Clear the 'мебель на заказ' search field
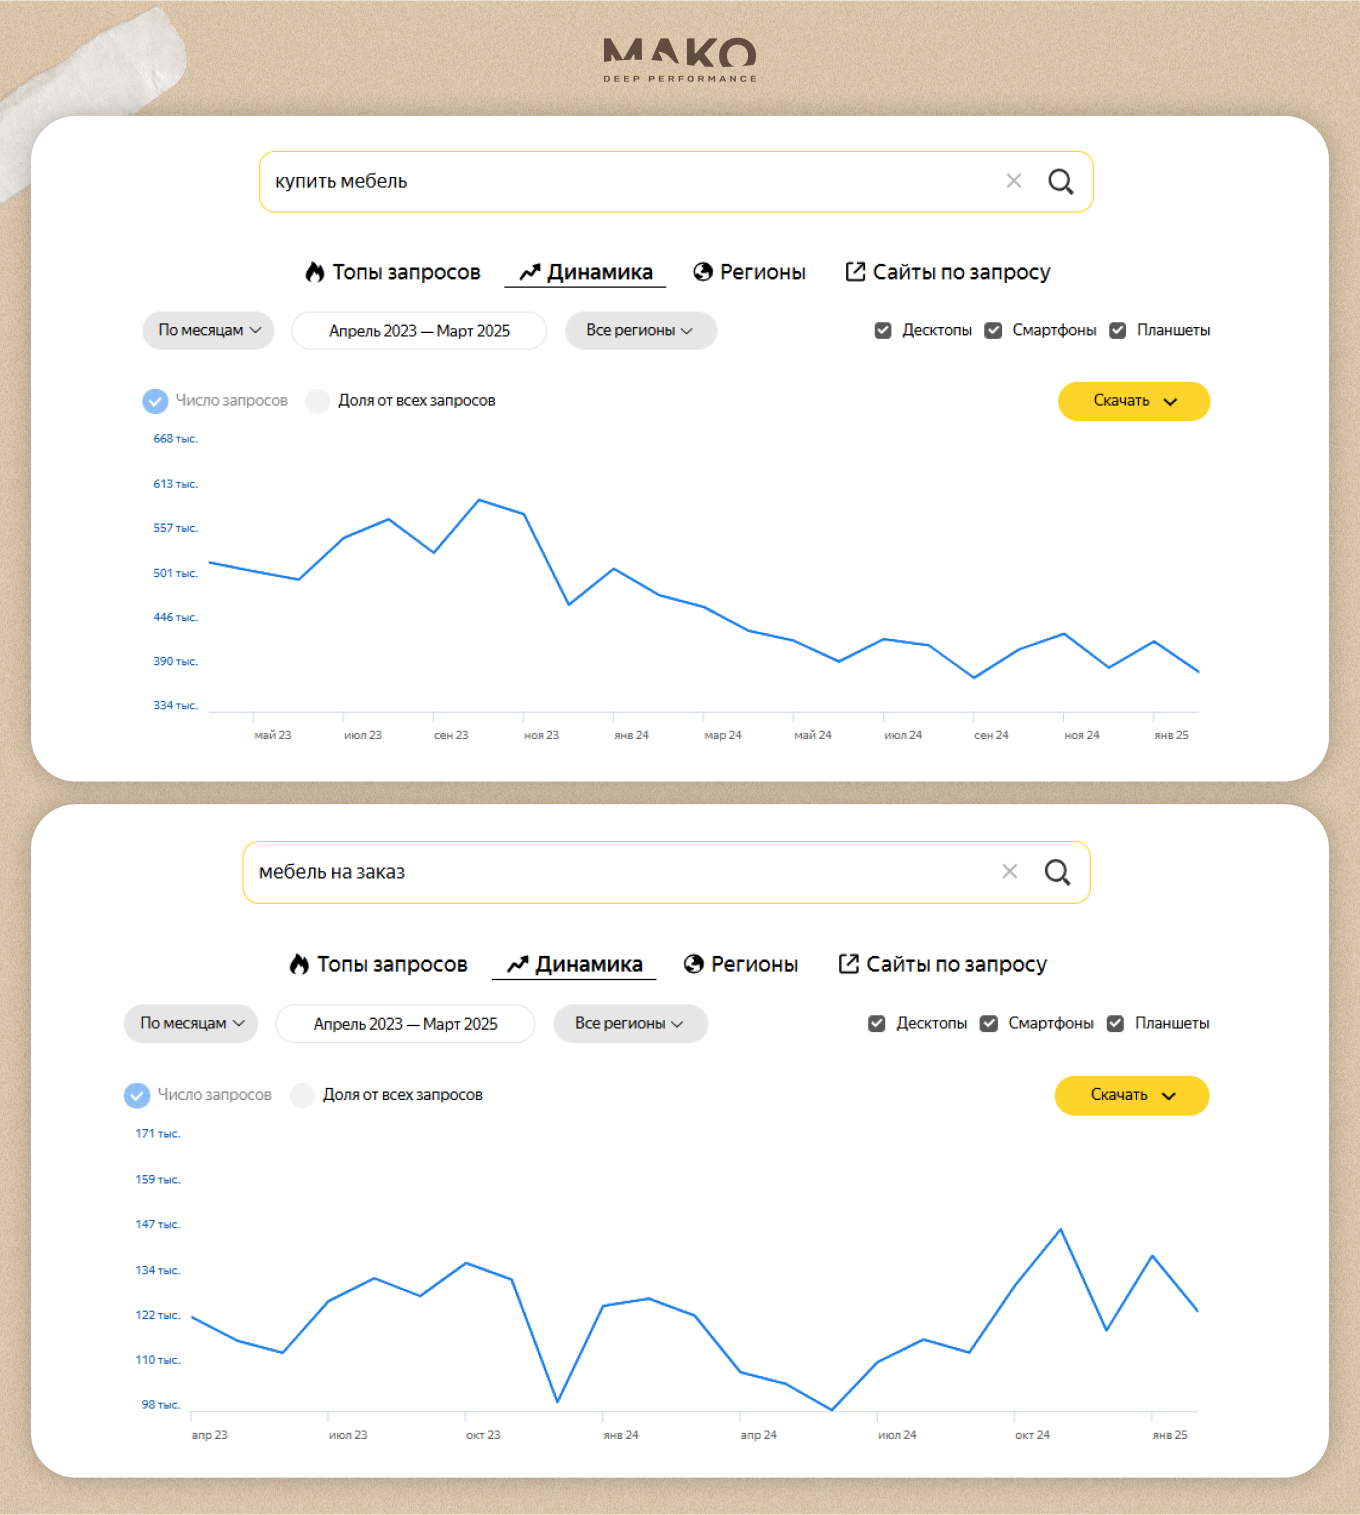Viewport: 1360px width, 1515px height. click(x=1010, y=872)
